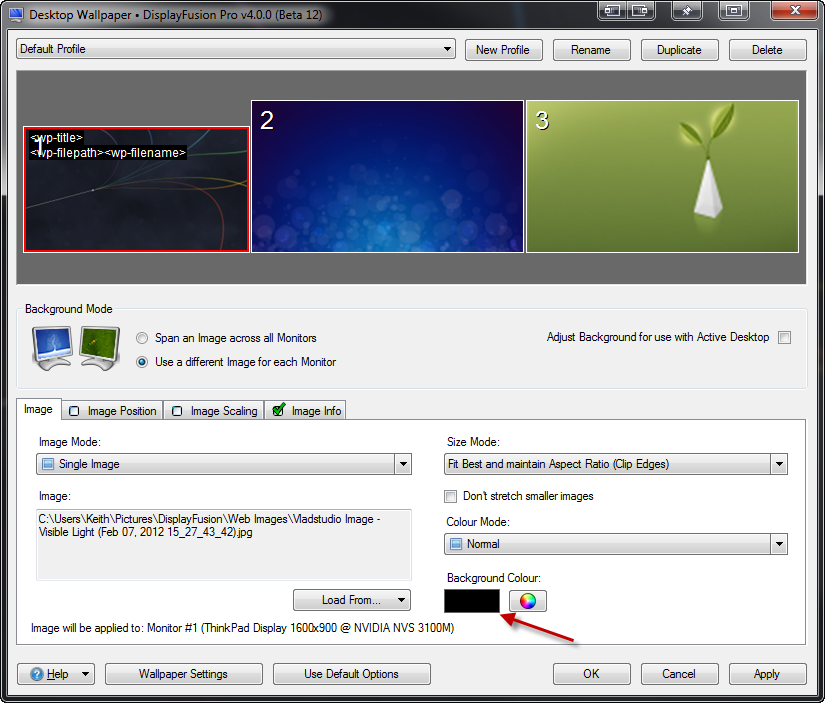Open the Image Info tab
This screenshot has width=825, height=703.
[x=306, y=411]
